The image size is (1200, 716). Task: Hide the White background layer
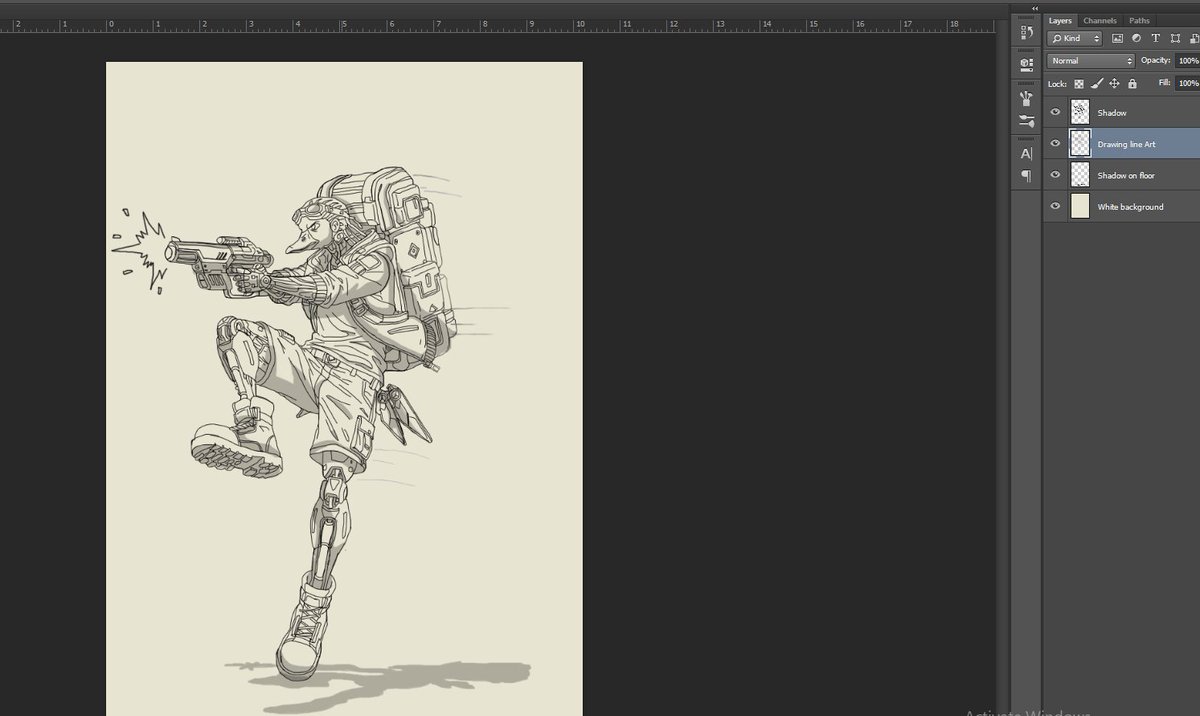(1055, 206)
